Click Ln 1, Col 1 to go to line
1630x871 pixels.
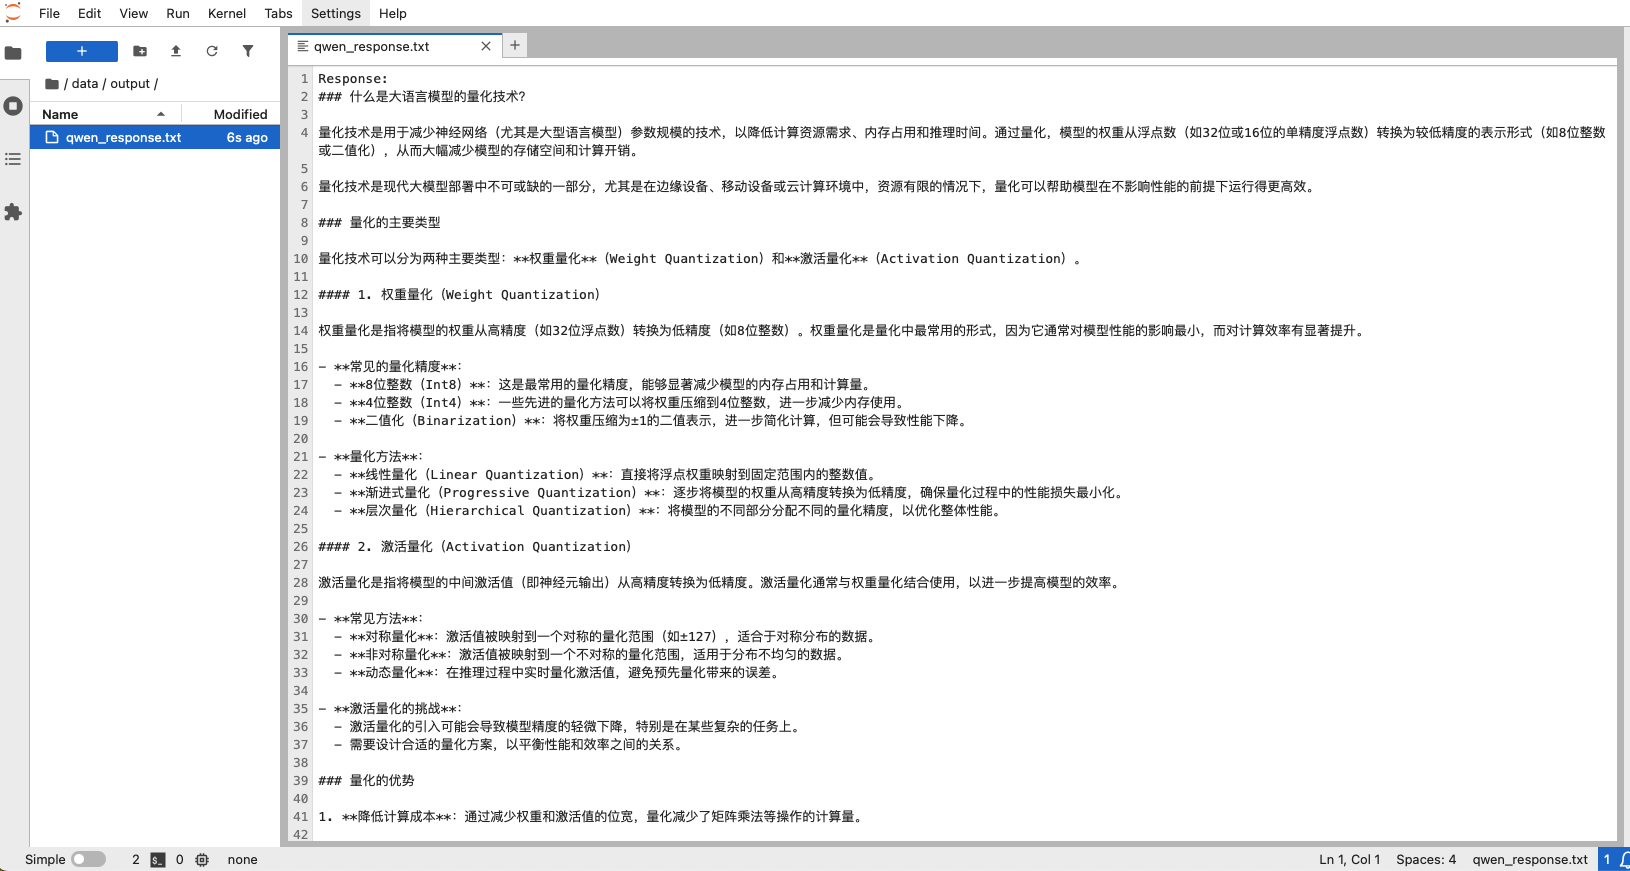coord(1349,859)
